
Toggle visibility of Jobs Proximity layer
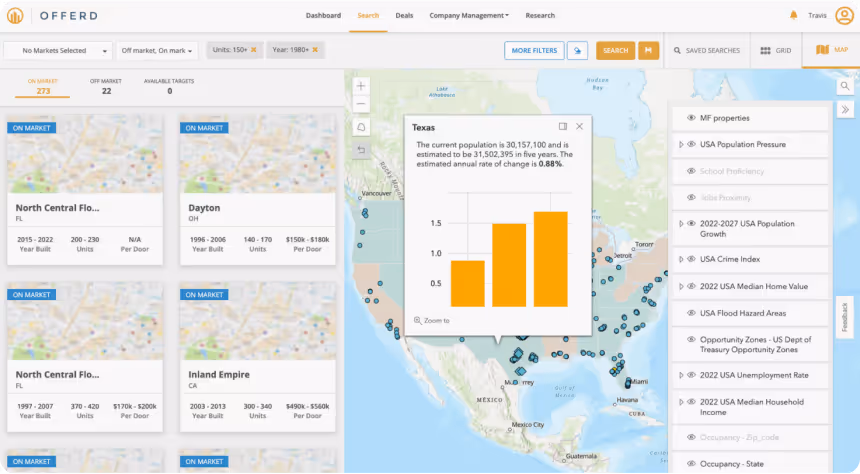click(x=691, y=198)
